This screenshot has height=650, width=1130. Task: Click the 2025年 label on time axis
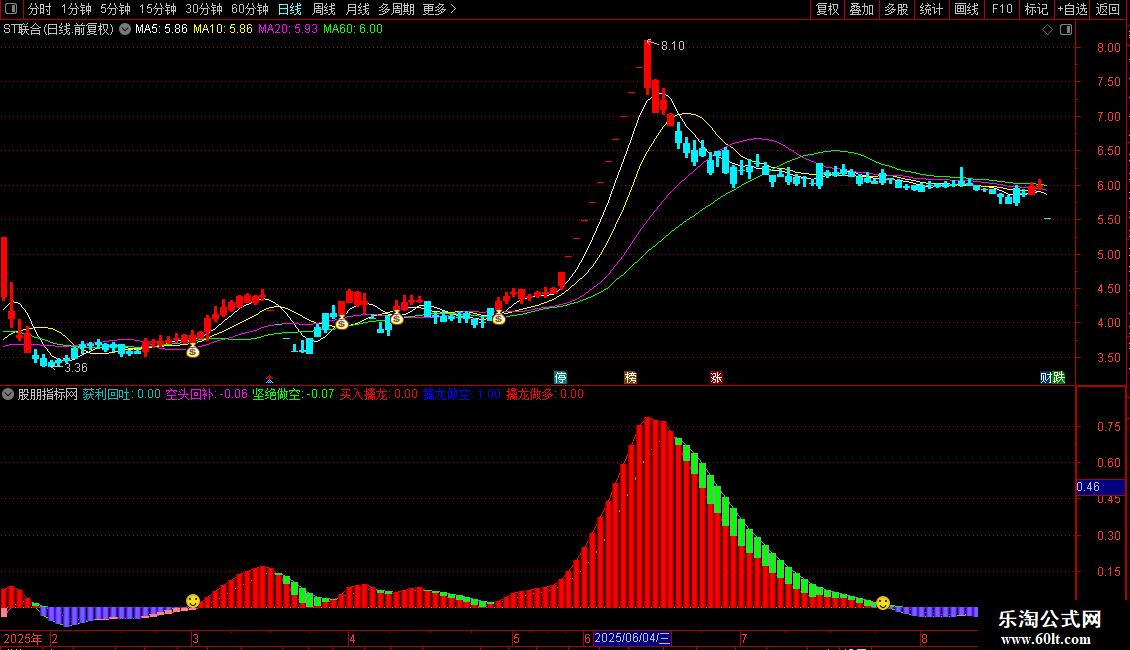(x=23, y=638)
